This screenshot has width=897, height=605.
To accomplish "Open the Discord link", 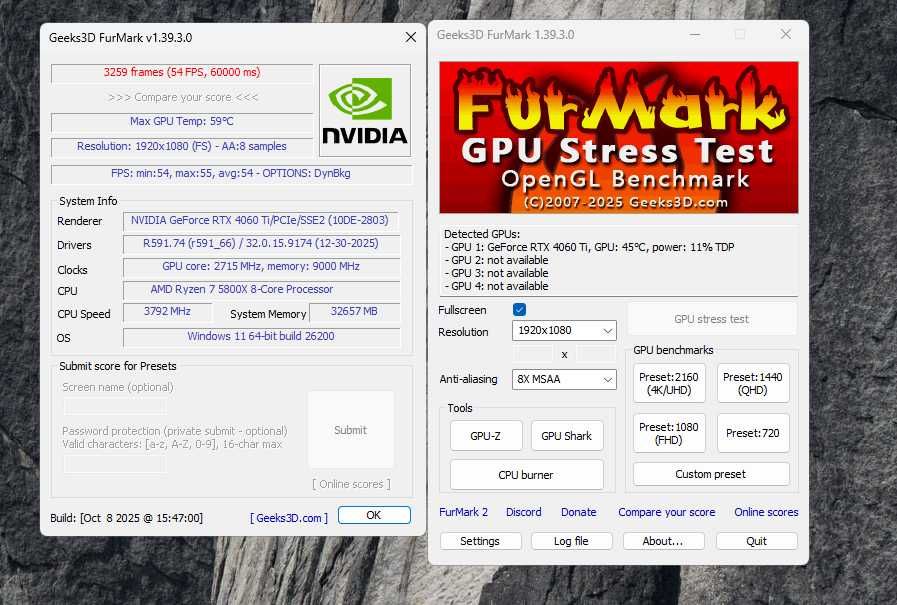I will point(523,512).
